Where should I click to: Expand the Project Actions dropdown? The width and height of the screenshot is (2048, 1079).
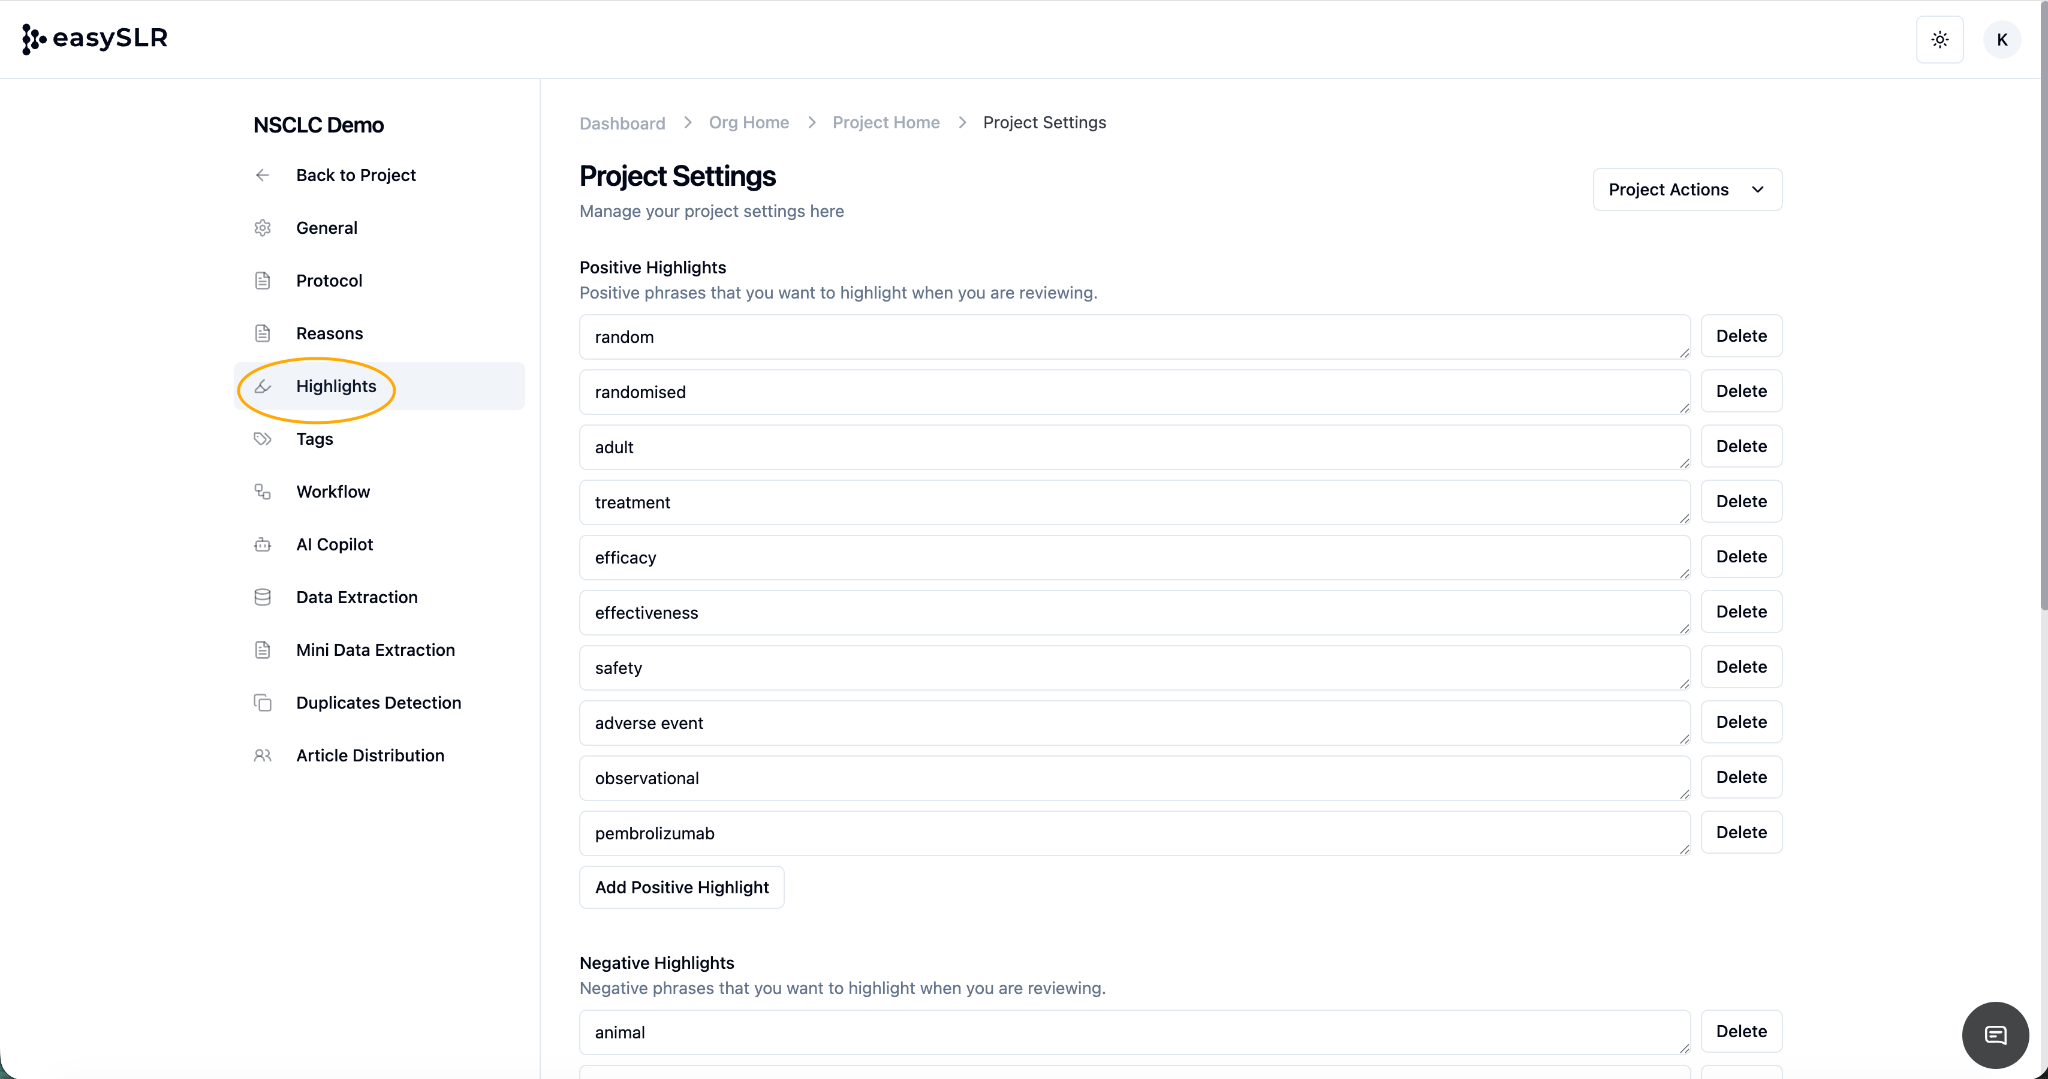coord(1687,190)
